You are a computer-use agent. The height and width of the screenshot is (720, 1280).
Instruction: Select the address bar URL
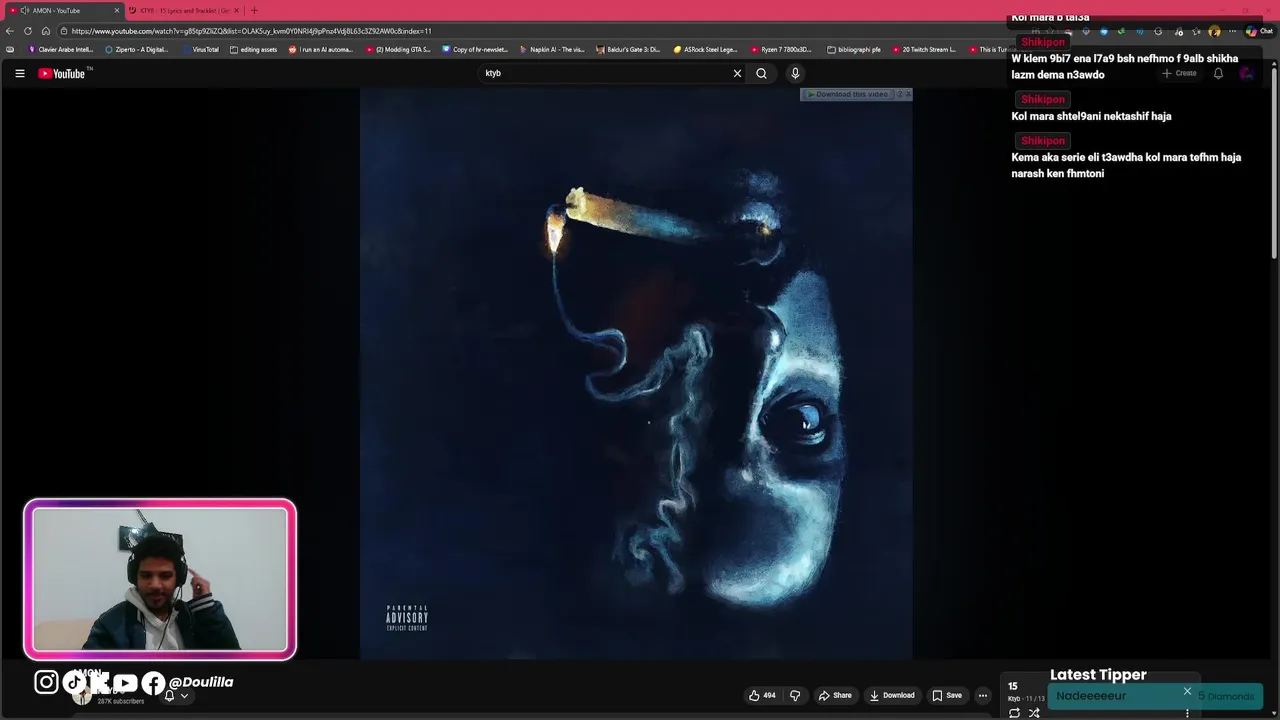click(251, 31)
